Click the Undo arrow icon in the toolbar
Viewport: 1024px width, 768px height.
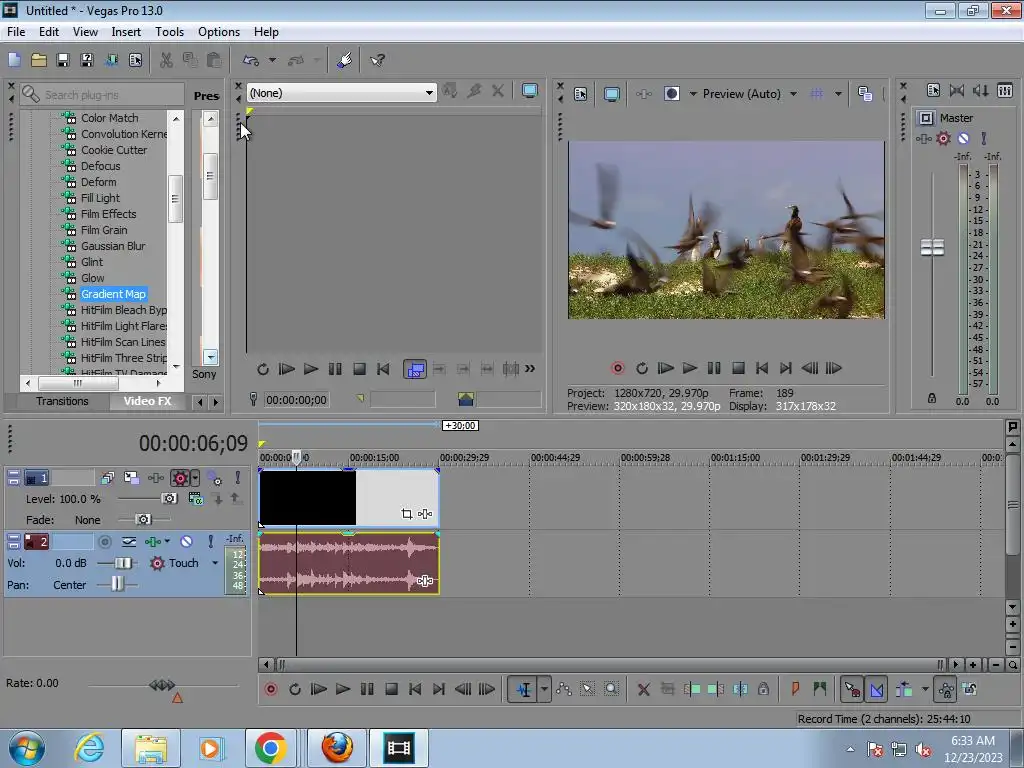tap(251, 60)
